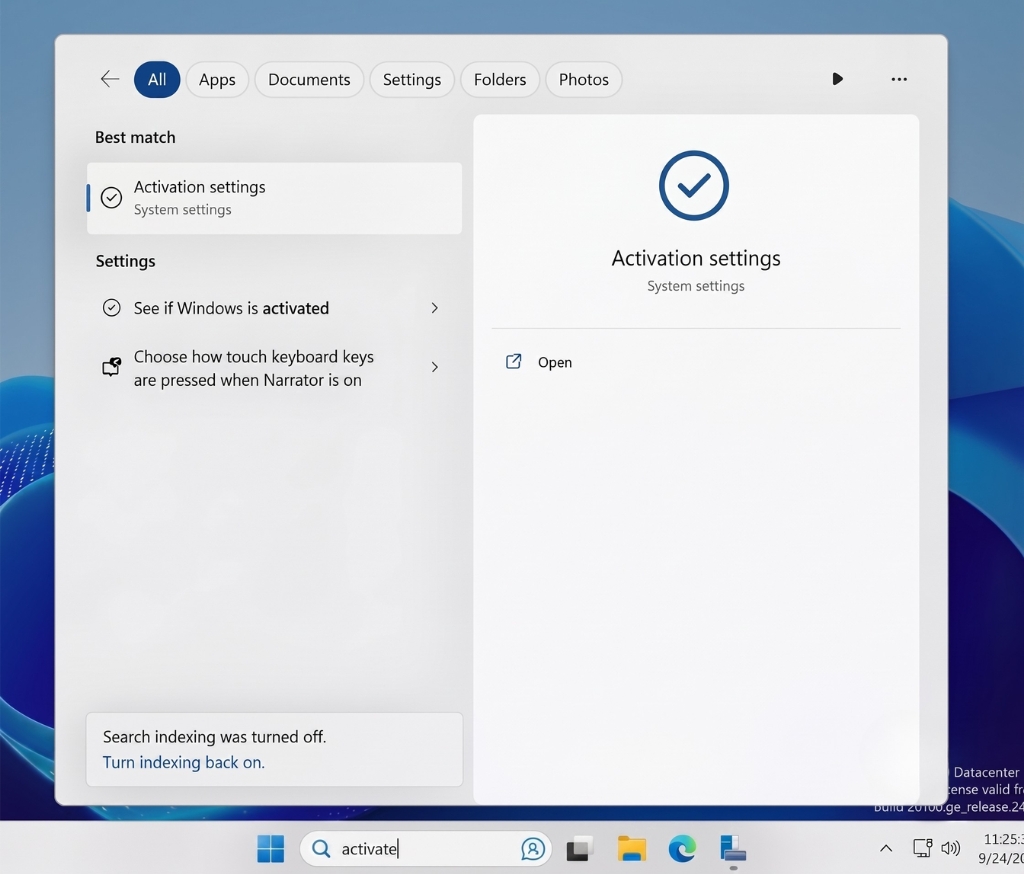Open Choose how touch keyboard keys result
The height and width of the screenshot is (874, 1024).
click(x=274, y=368)
